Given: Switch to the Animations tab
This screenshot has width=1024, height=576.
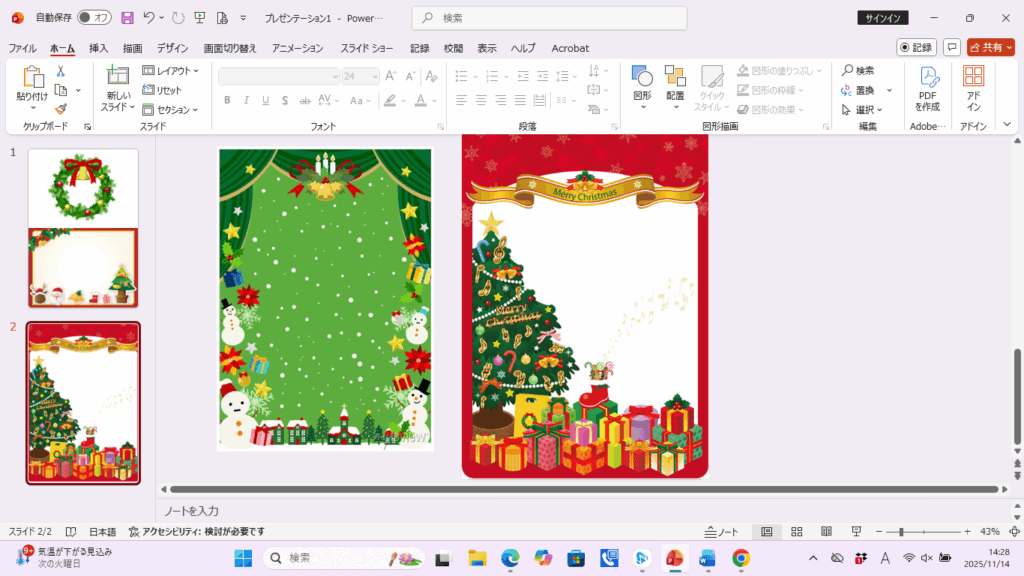Looking at the screenshot, I should pyautogui.click(x=297, y=48).
